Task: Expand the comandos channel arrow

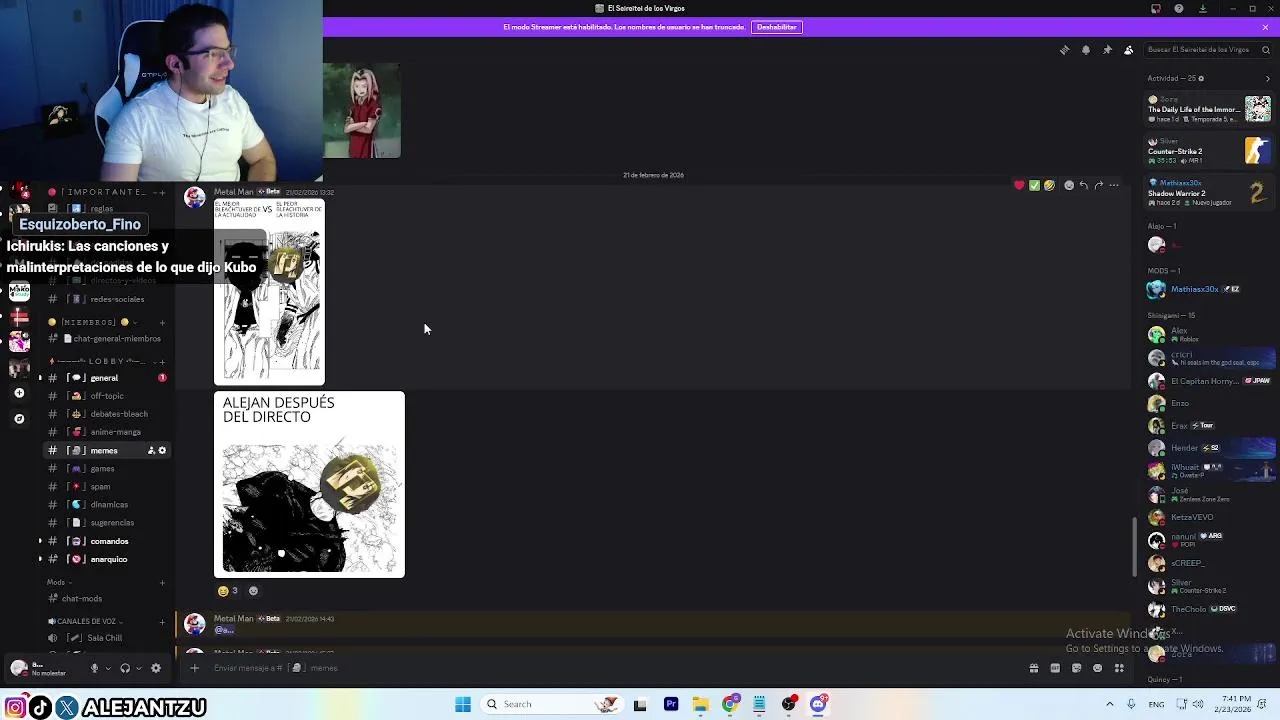Action: 40,541
